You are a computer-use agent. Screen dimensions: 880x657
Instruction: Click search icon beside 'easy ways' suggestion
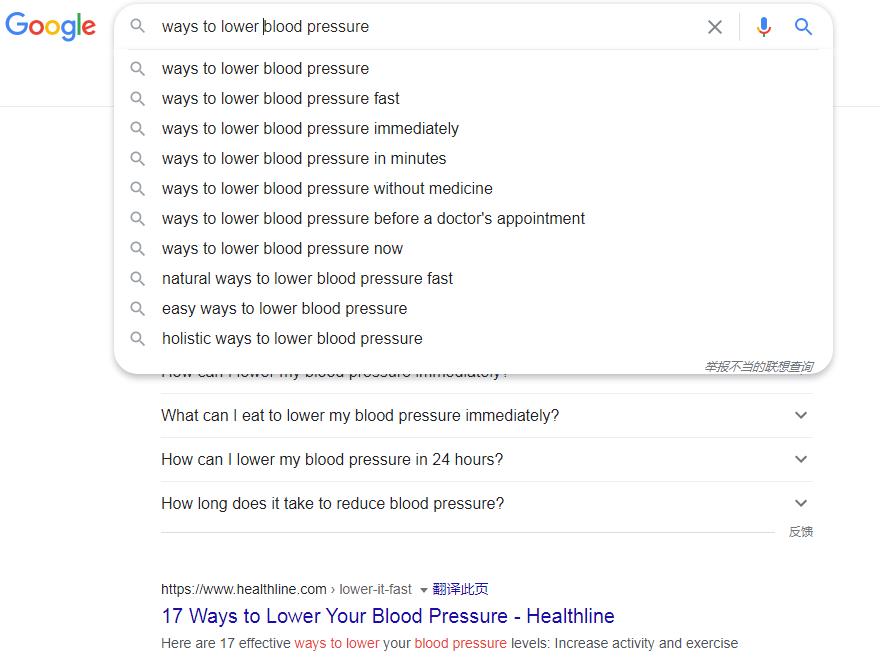pos(138,308)
